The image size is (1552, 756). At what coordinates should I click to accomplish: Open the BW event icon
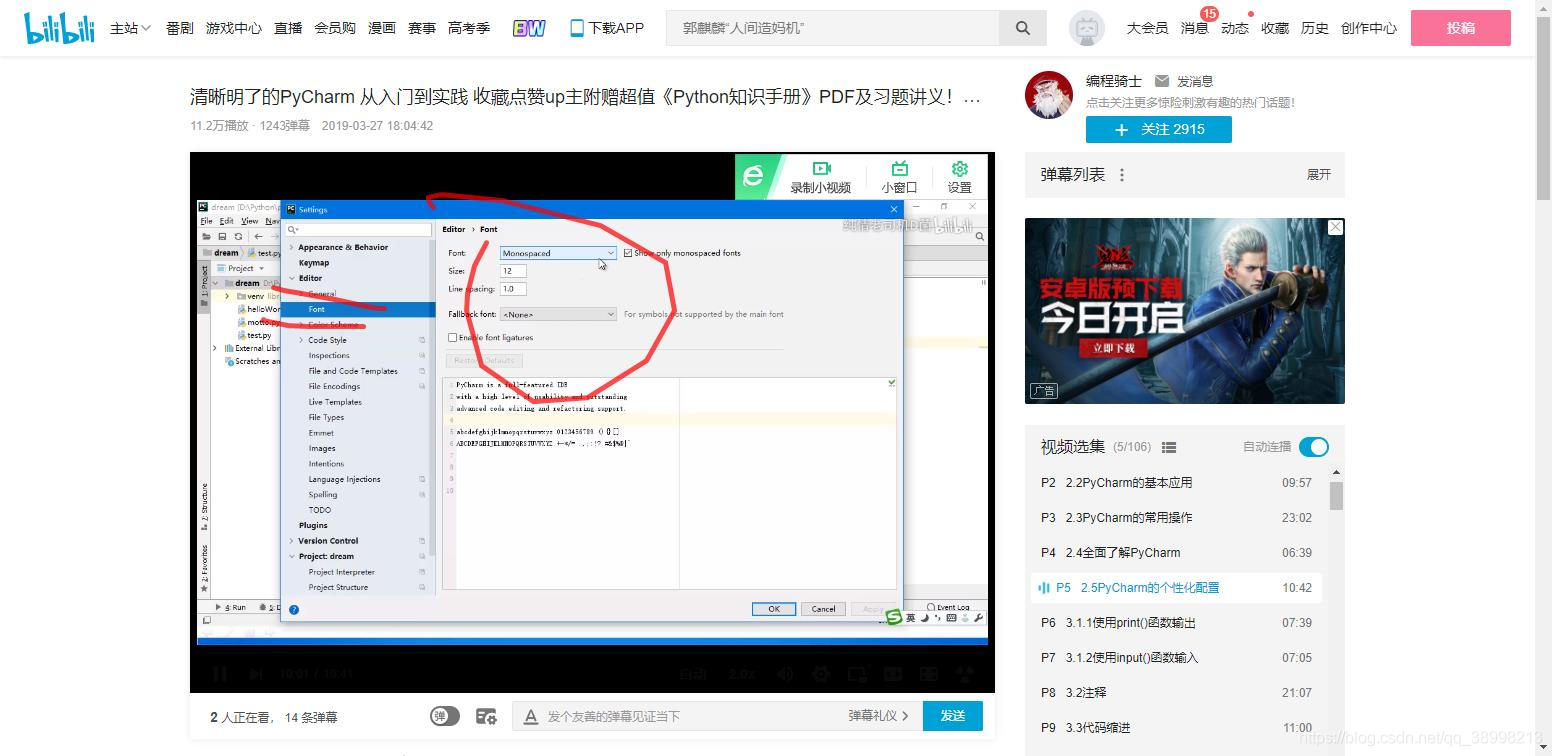[529, 28]
